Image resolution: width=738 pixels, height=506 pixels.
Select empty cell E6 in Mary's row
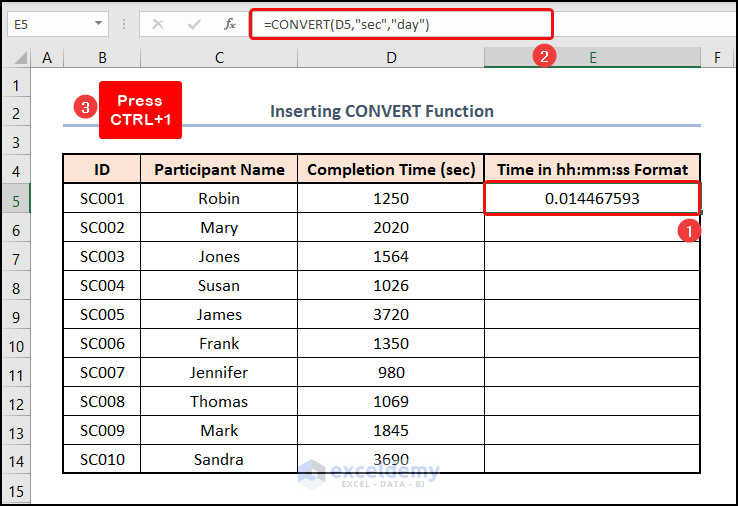593,227
